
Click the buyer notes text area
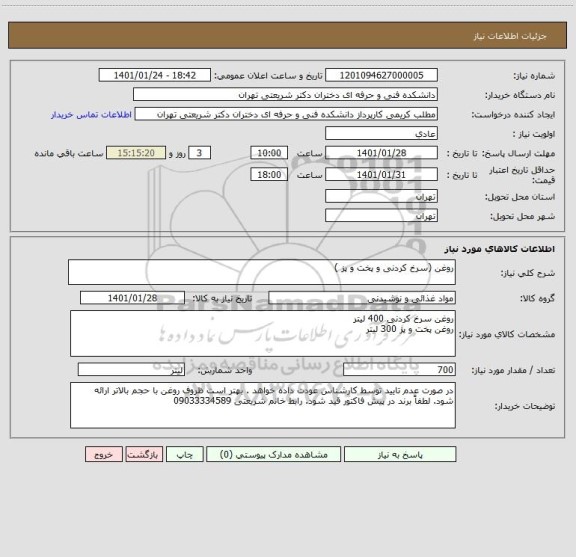coord(263,405)
